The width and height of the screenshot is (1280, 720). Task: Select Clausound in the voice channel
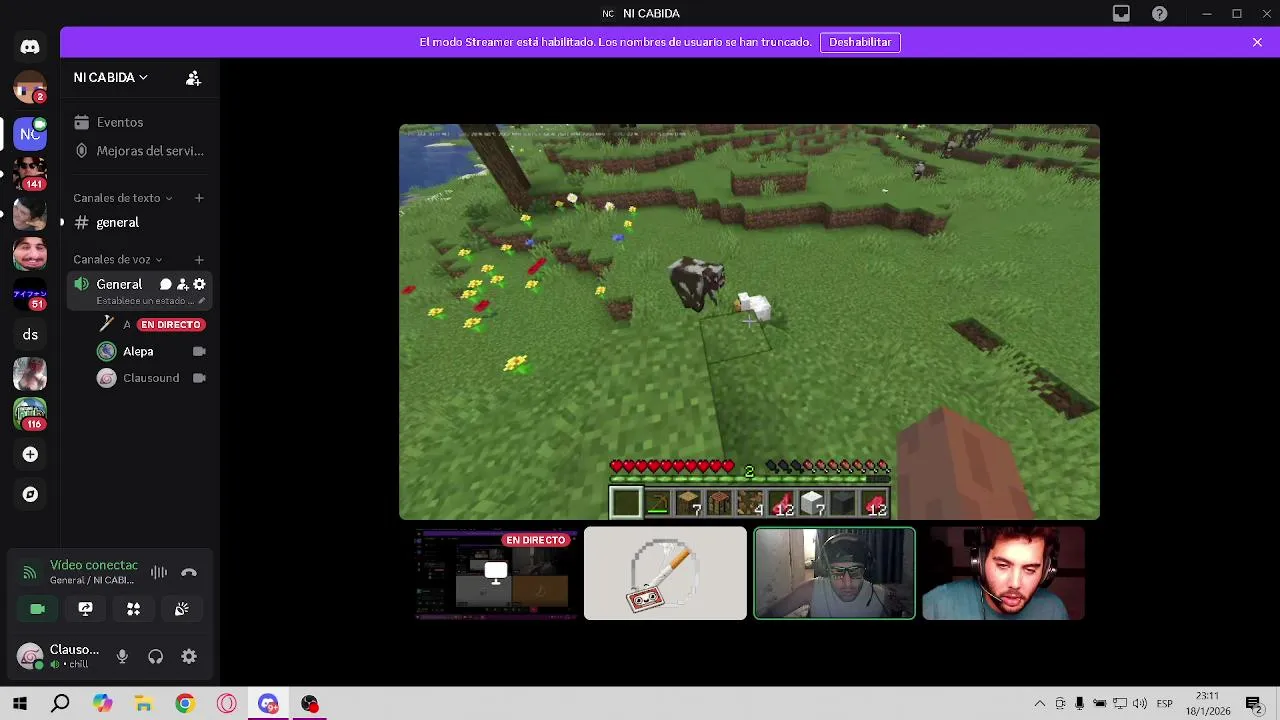(x=150, y=378)
